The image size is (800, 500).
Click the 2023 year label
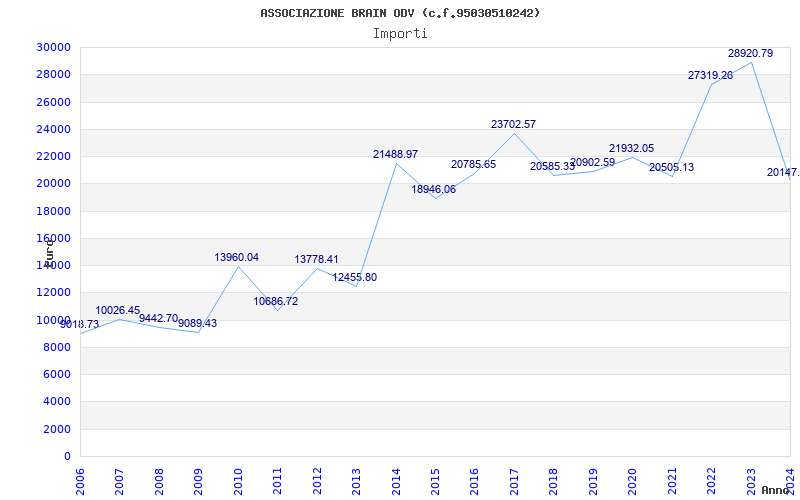point(751,480)
